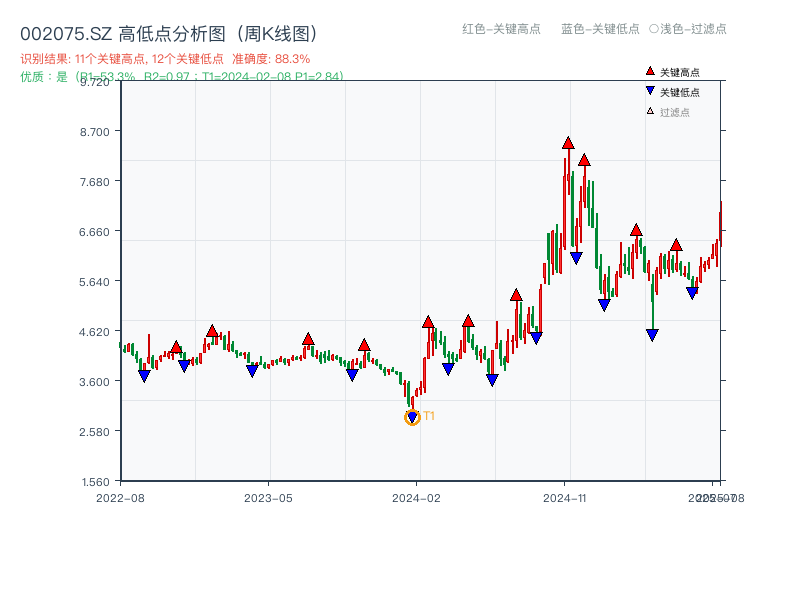Click the blue low marker between the two tallest peaks

(x=576, y=258)
